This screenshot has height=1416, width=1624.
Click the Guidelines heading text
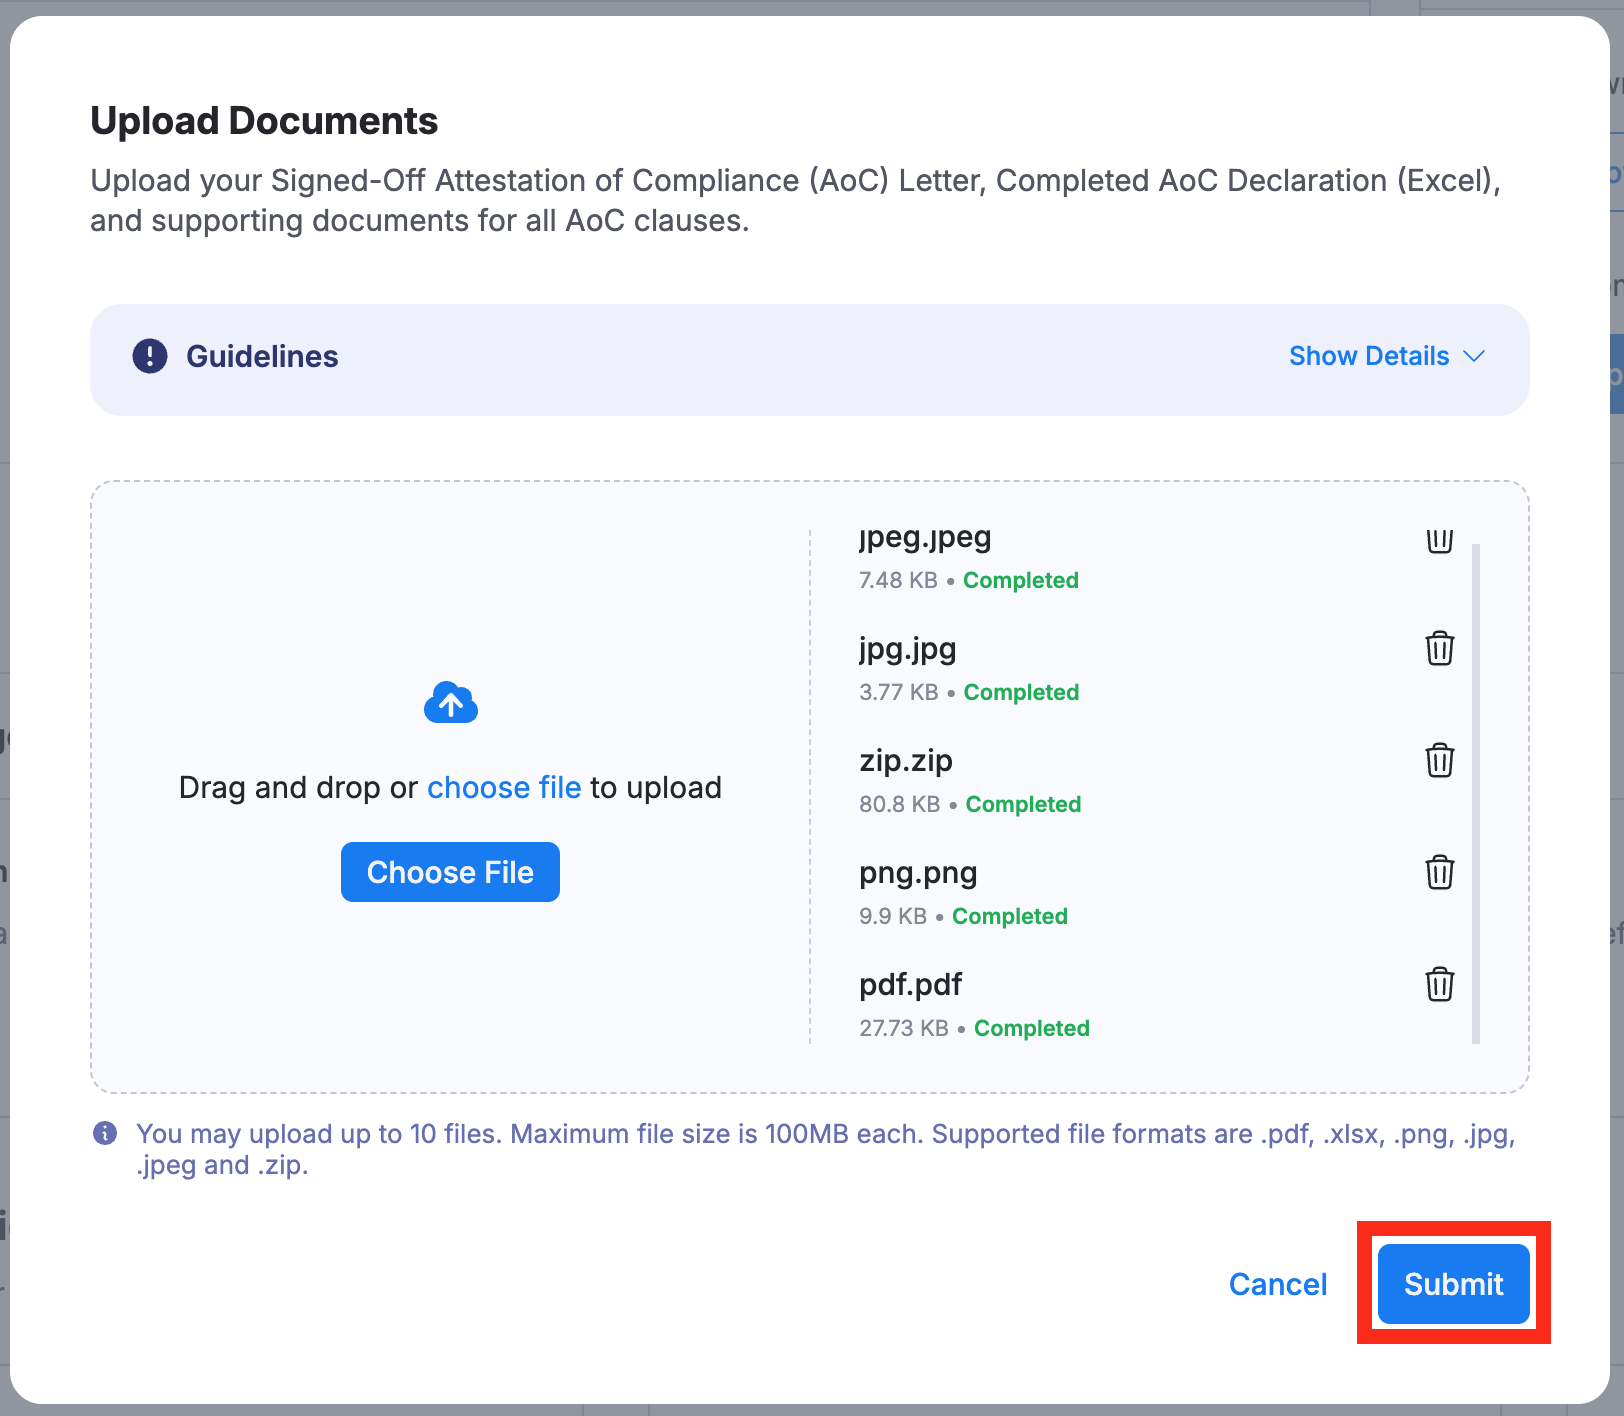tap(262, 356)
